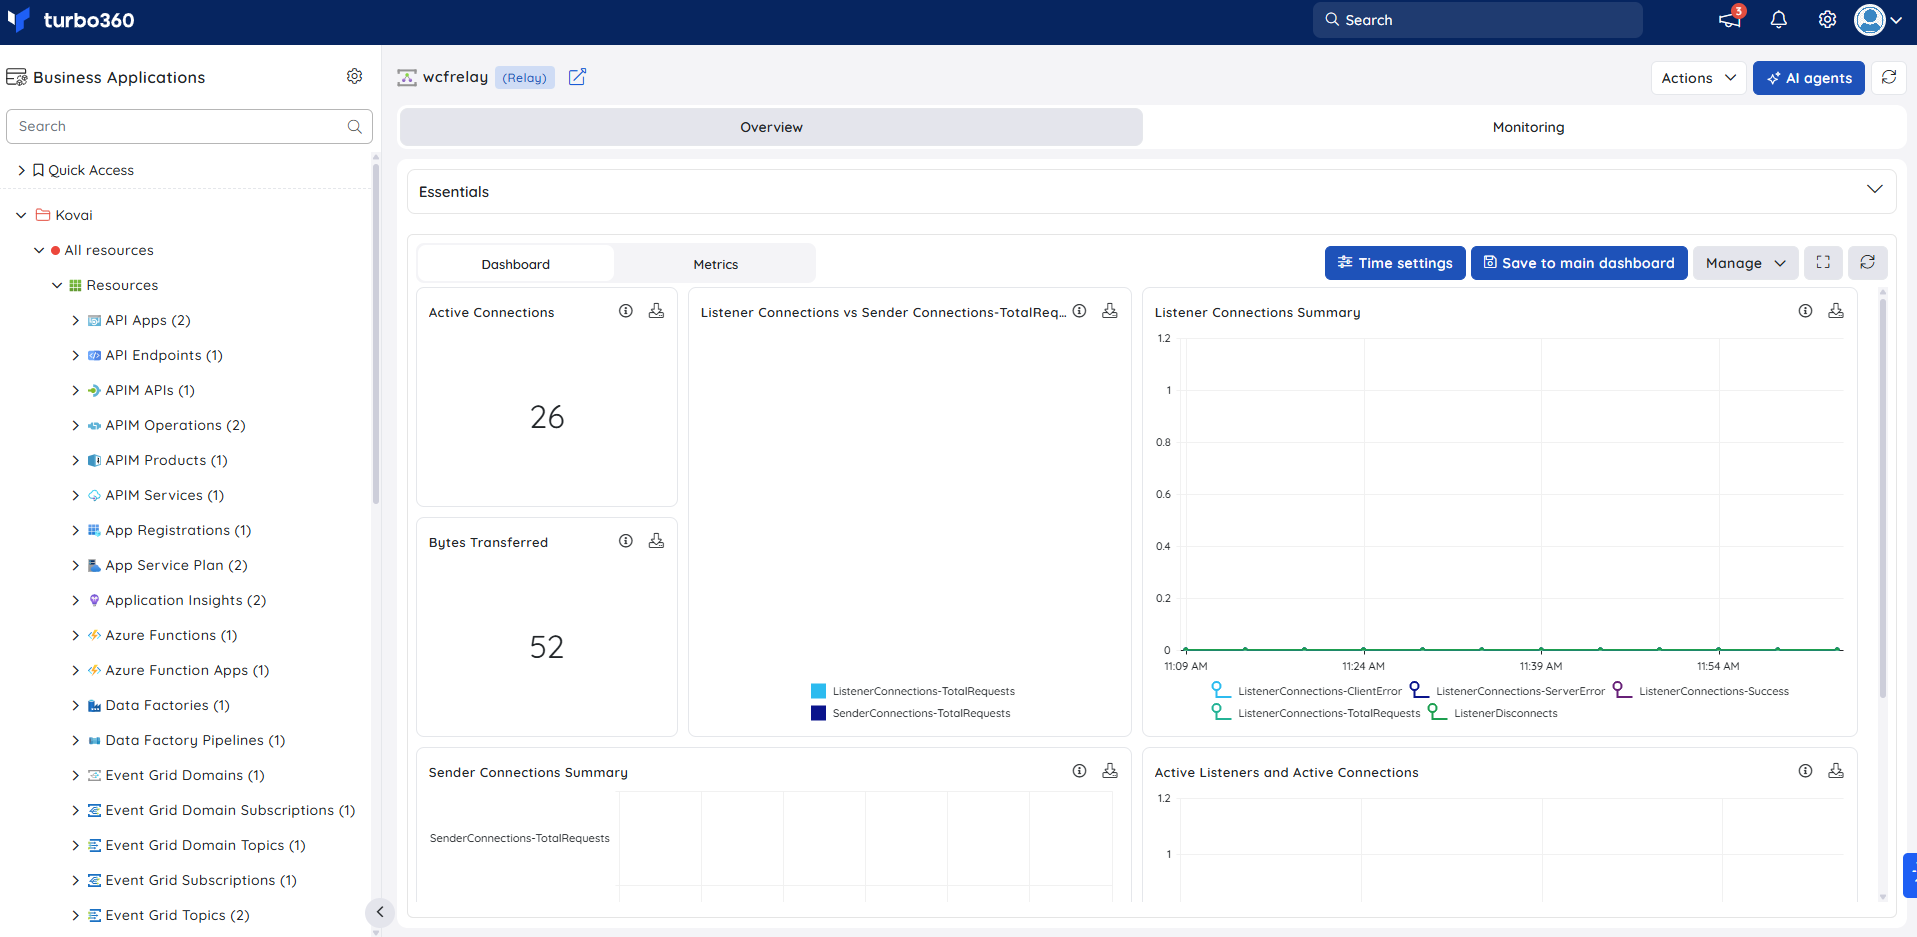The height and width of the screenshot is (937, 1917).
Task: Click the search magnifier in sidebar search box
Action: pos(354,127)
